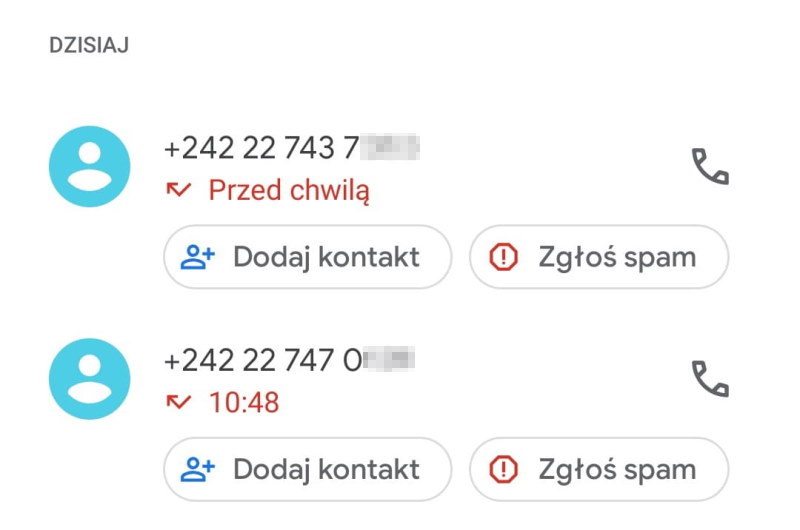The width and height of the screenshot is (800, 530).
Task: Click the missed-call arrow next to Przed chwilą
Action: coord(179,190)
